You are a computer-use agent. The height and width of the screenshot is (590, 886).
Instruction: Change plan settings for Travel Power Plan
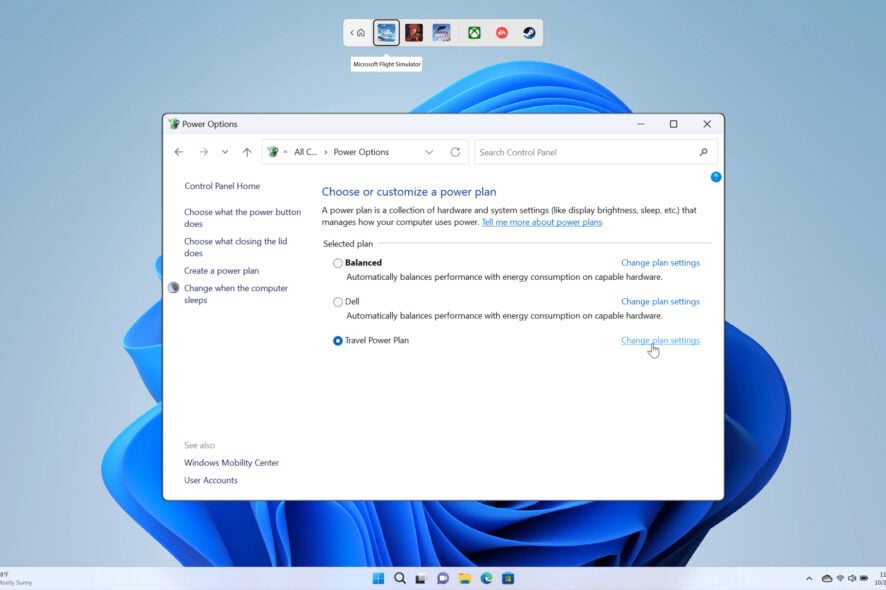point(660,341)
